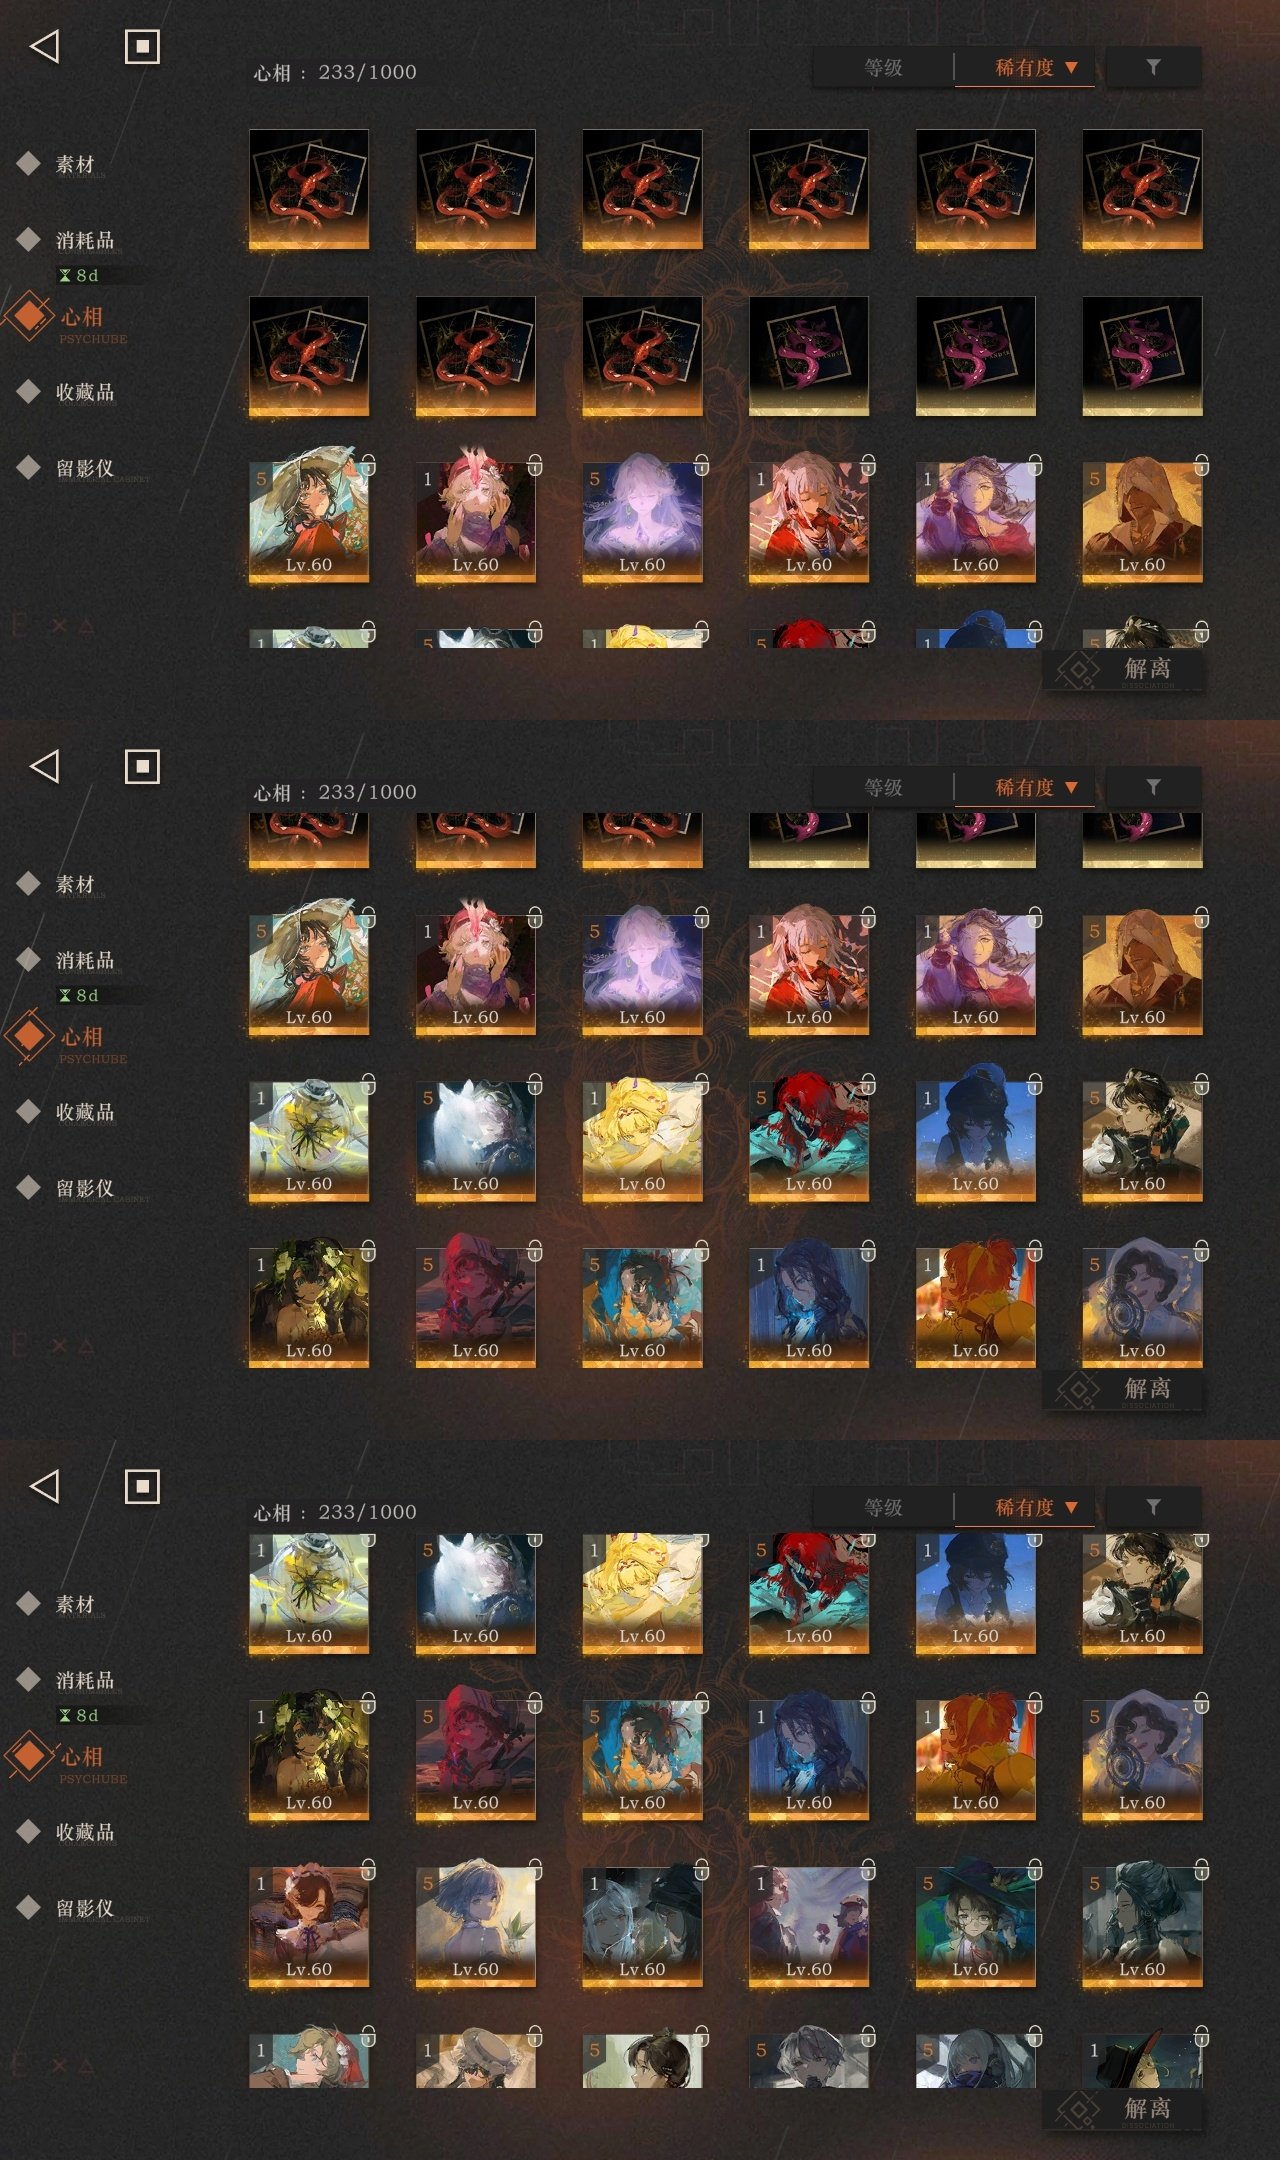1280x2160 pixels.
Task: Switch to 消耗品 tab in bottom screenshot
Action: click(x=85, y=1680)
